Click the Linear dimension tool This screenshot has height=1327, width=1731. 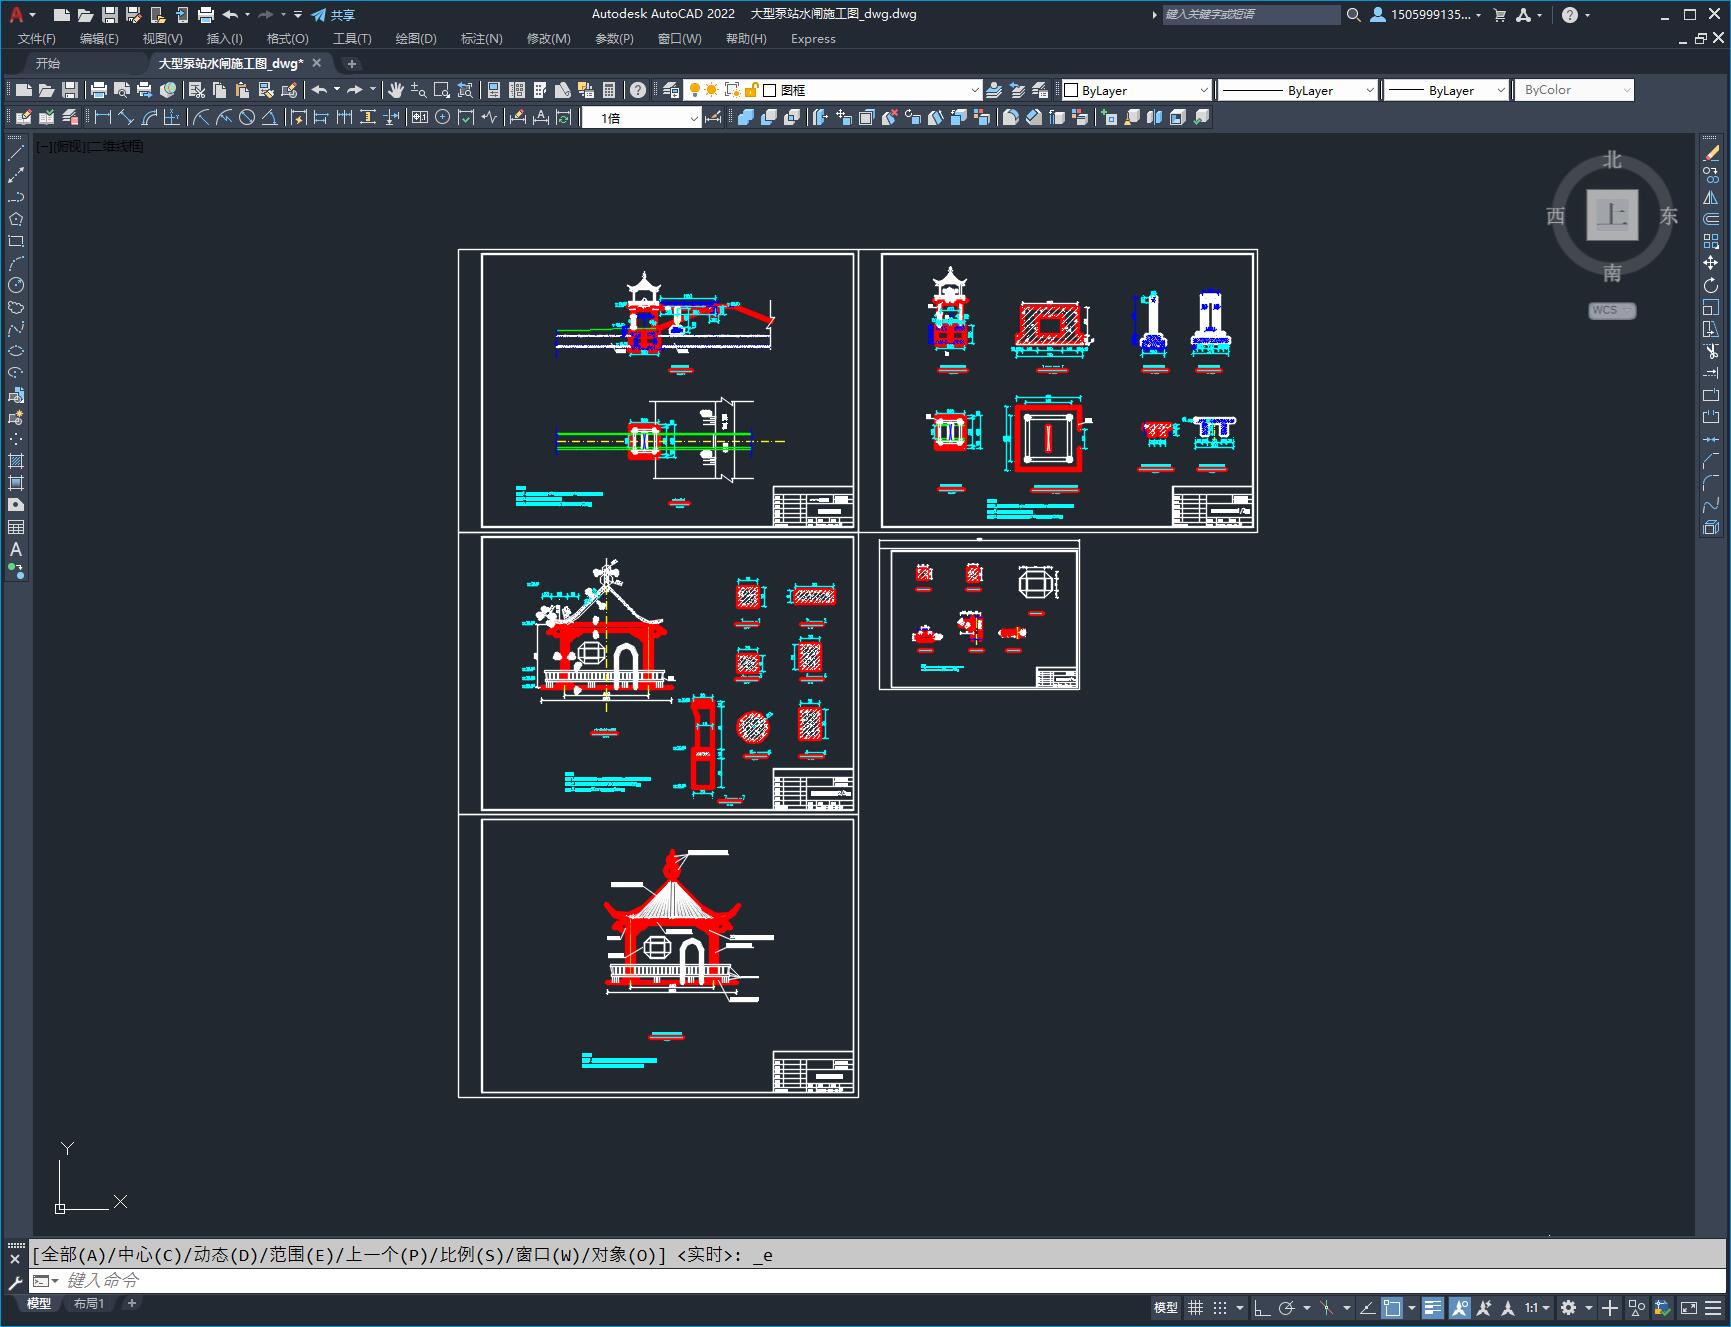coord(102,117)
